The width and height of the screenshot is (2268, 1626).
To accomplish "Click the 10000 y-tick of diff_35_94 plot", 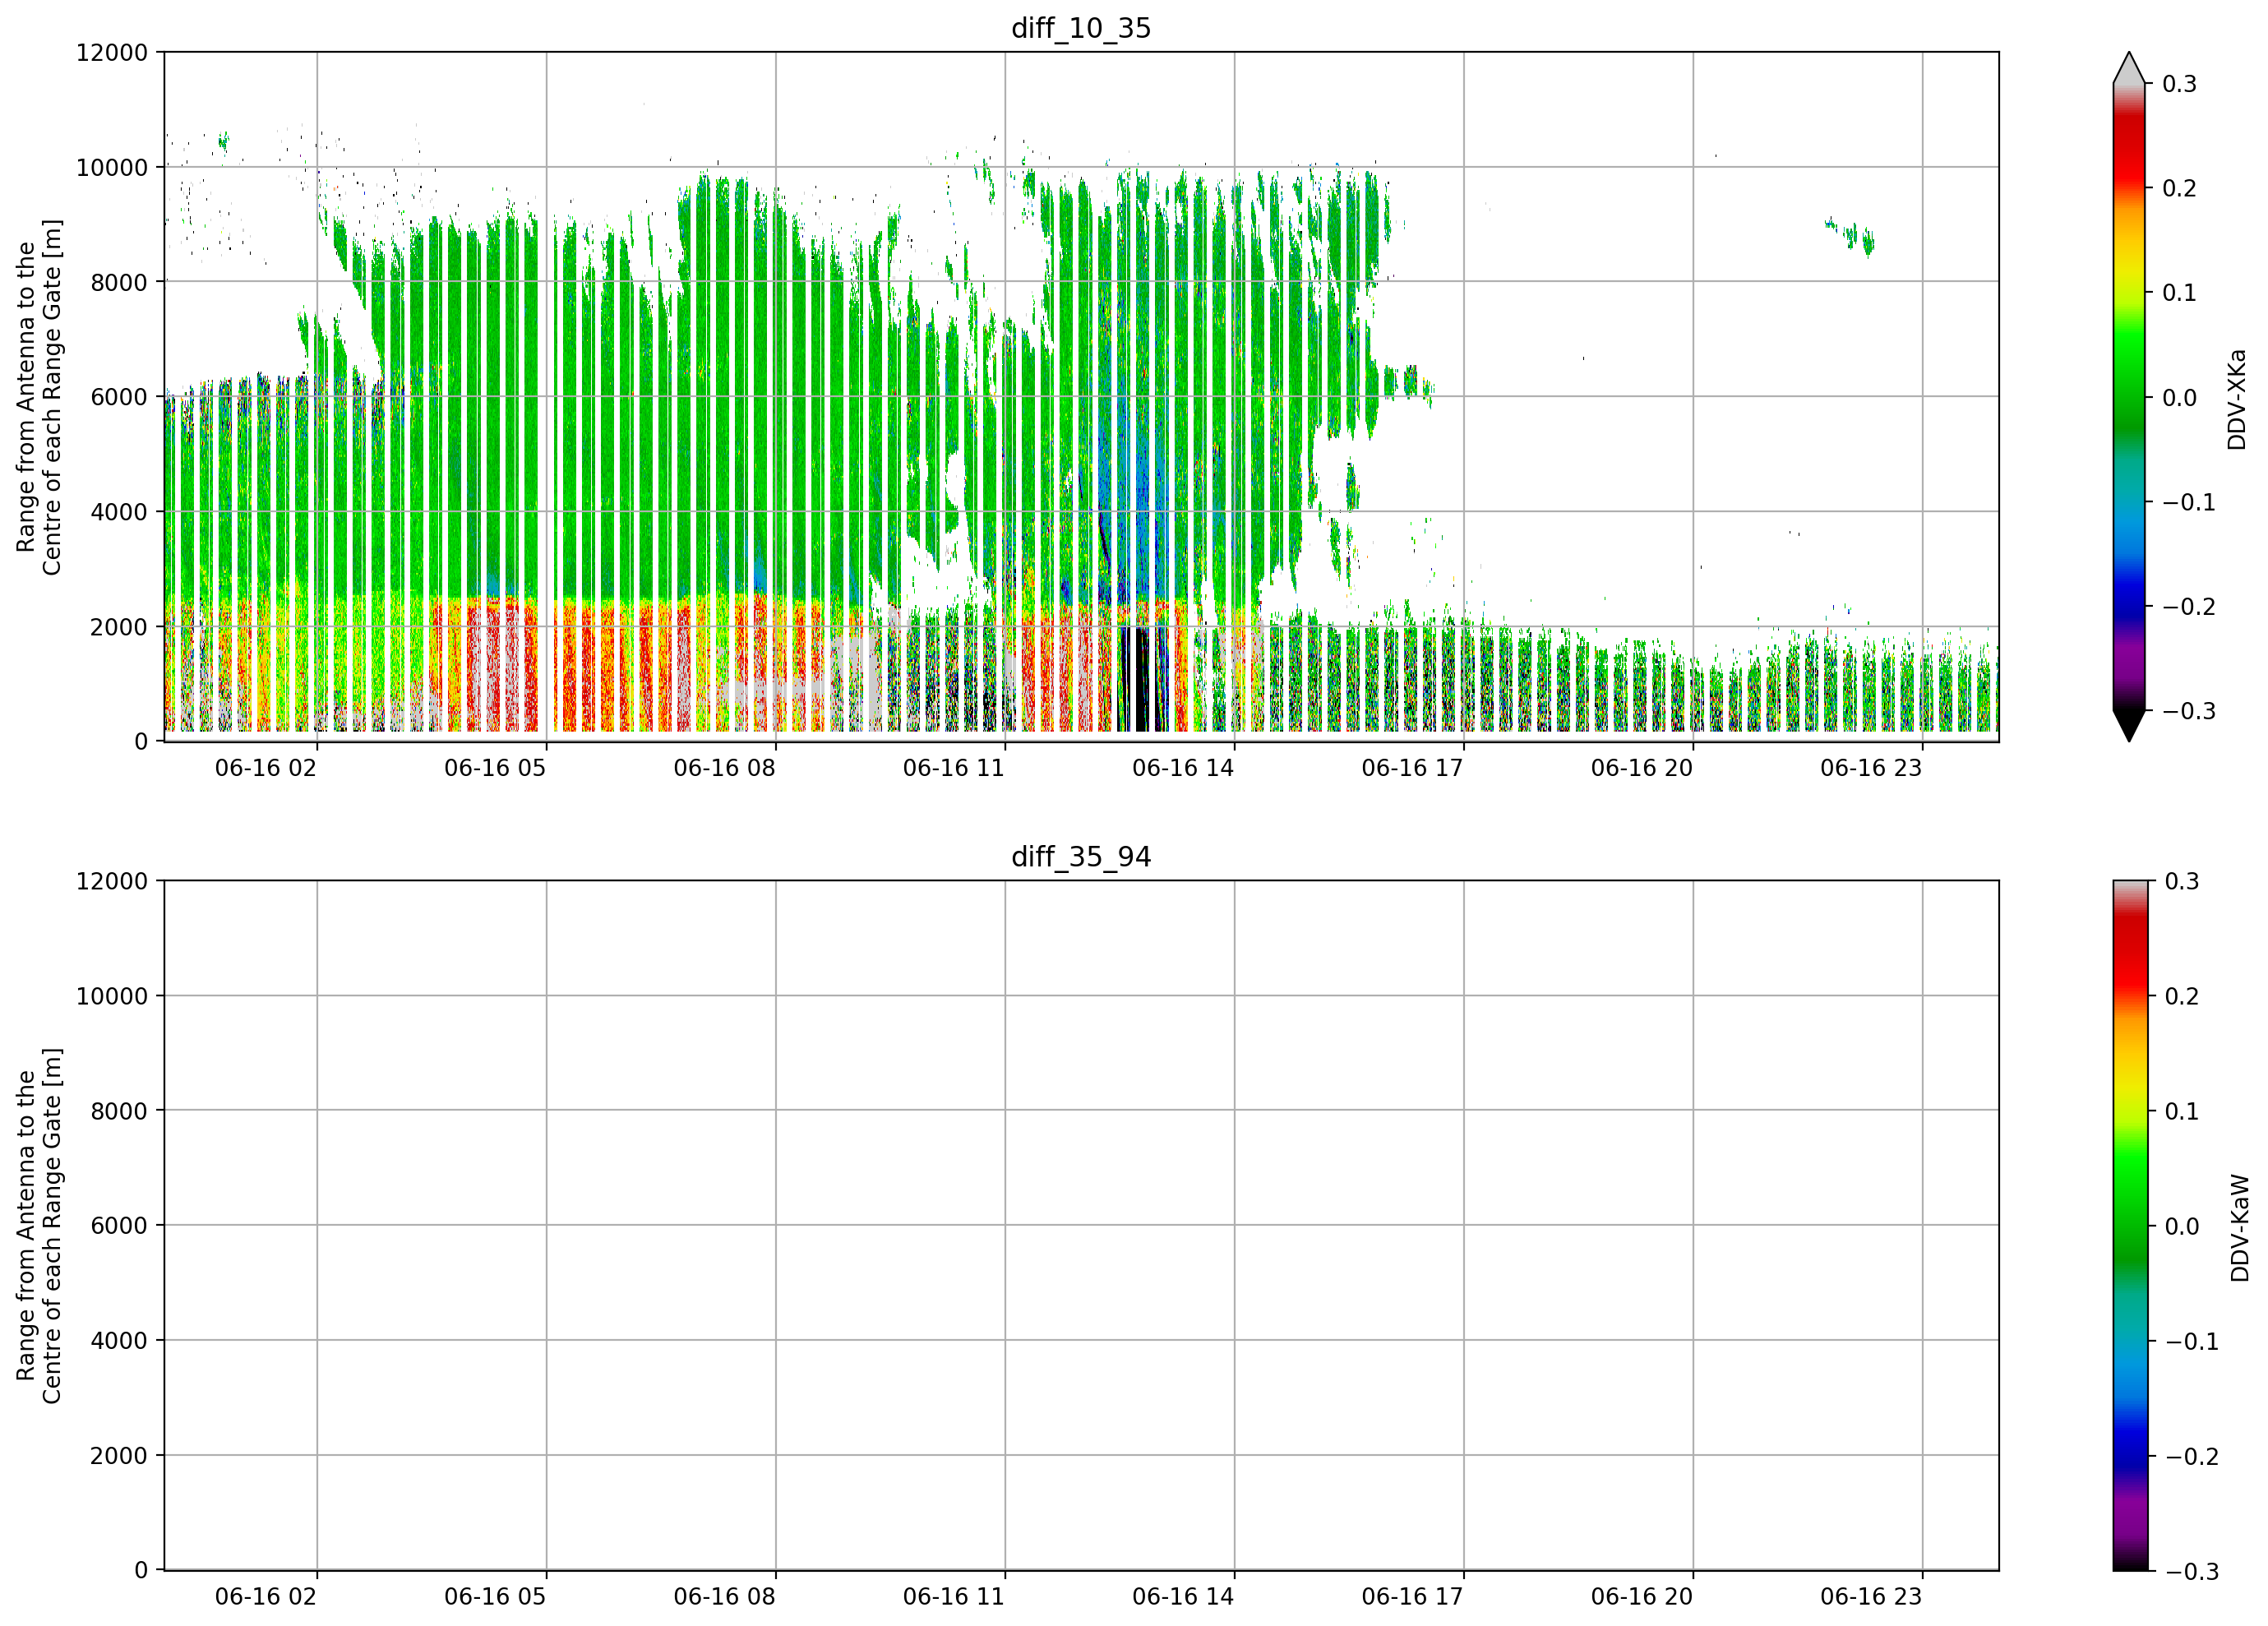I will tap(112, 996).
